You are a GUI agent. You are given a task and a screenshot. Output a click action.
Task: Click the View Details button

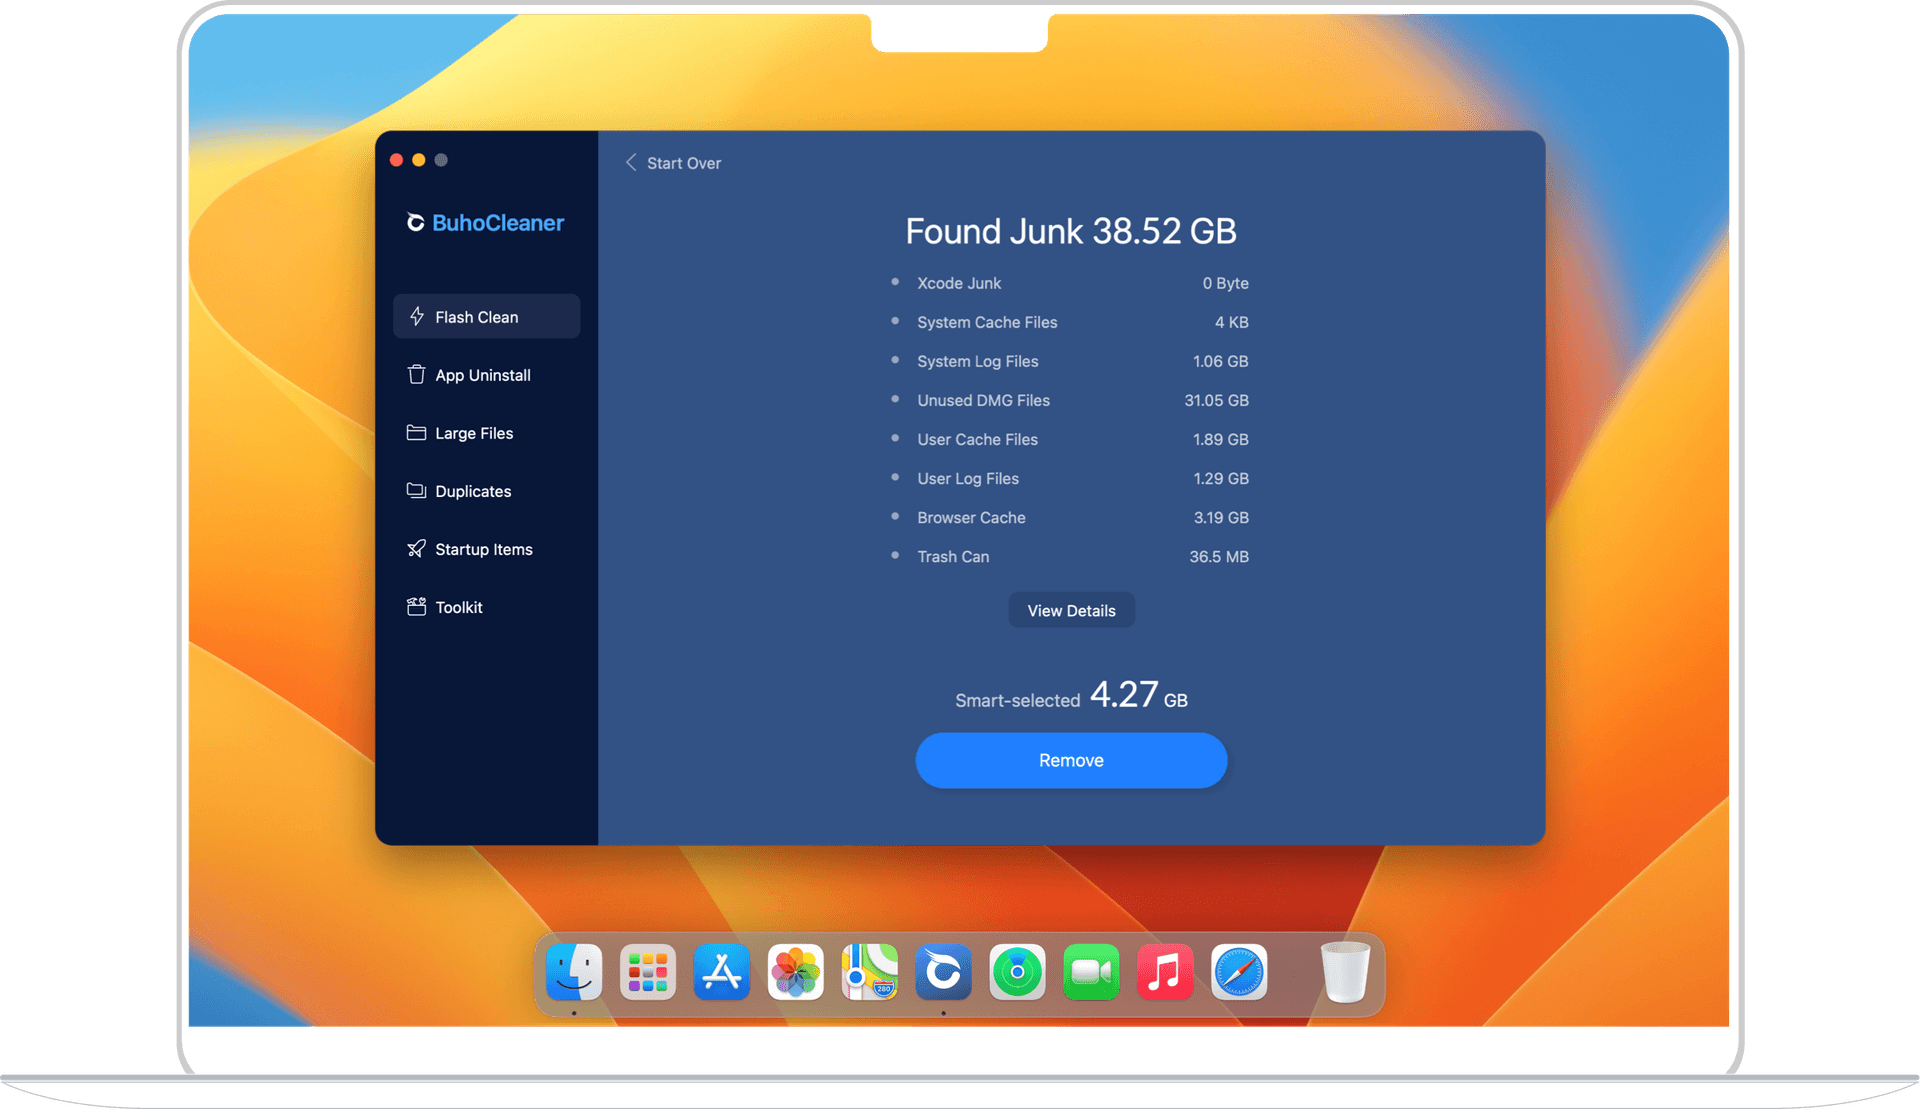1071,610
